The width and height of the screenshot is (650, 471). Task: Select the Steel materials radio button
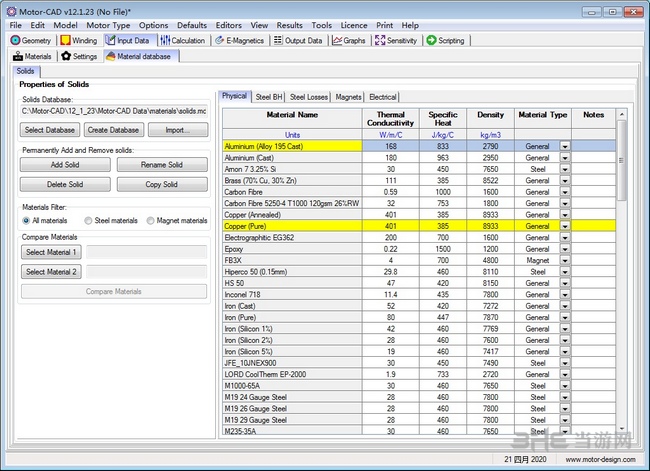coord(88,221)
